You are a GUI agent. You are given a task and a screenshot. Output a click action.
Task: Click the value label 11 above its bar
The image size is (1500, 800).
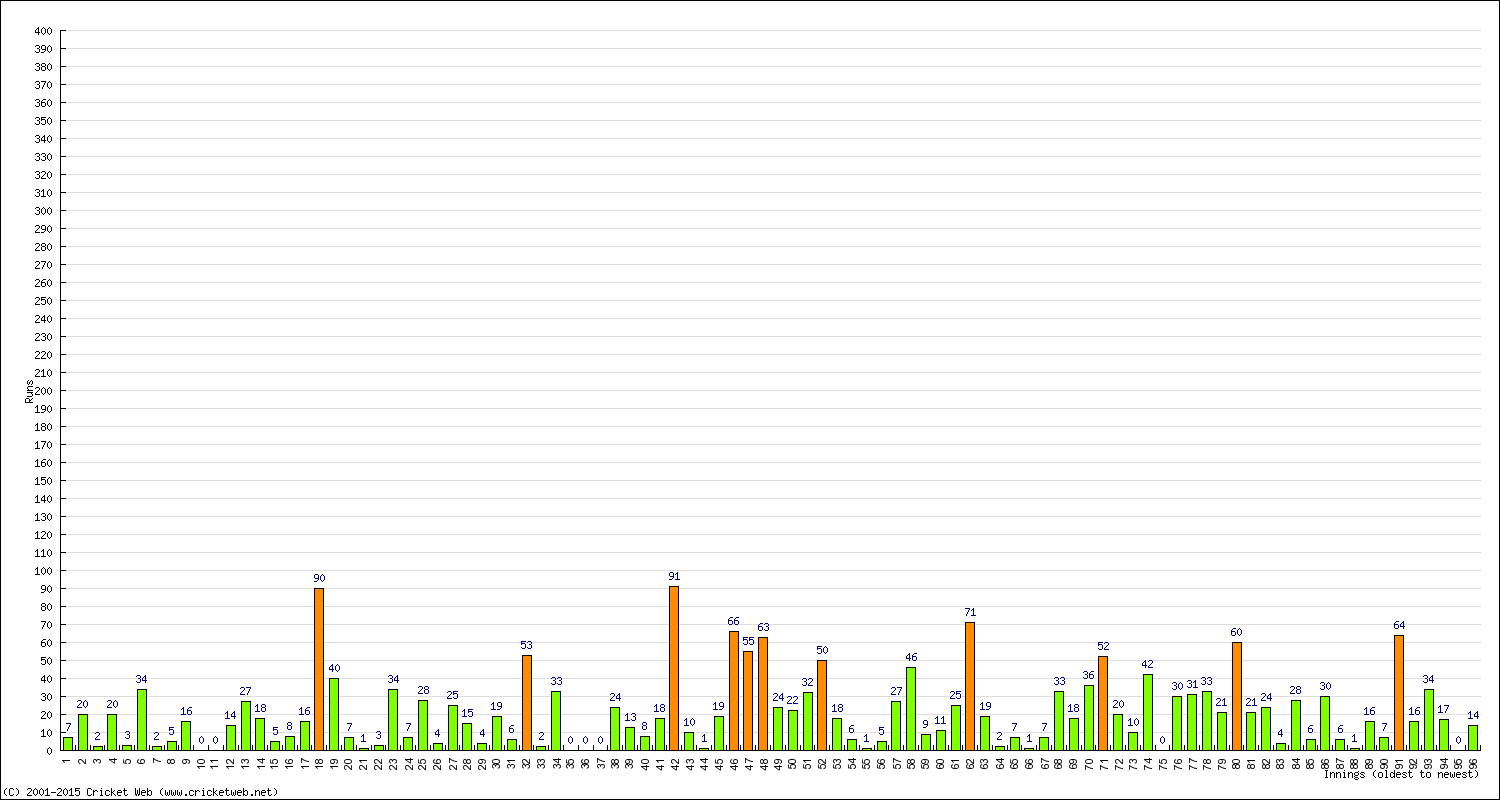(940, 720)
